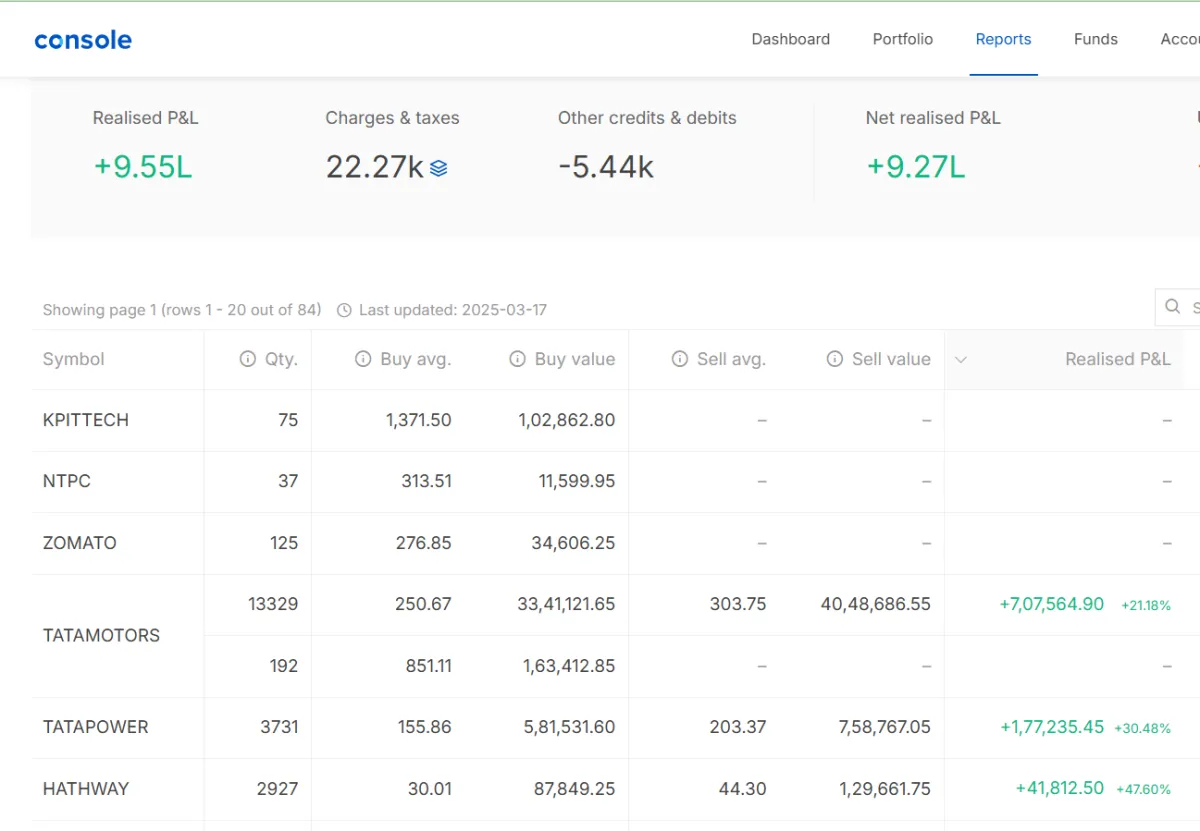Image resolution: width=1200 pixels, height=831 pixels.
Task: Click the +30.48% percentage for TATAPOWER
Action: (x=1142, y=728)
